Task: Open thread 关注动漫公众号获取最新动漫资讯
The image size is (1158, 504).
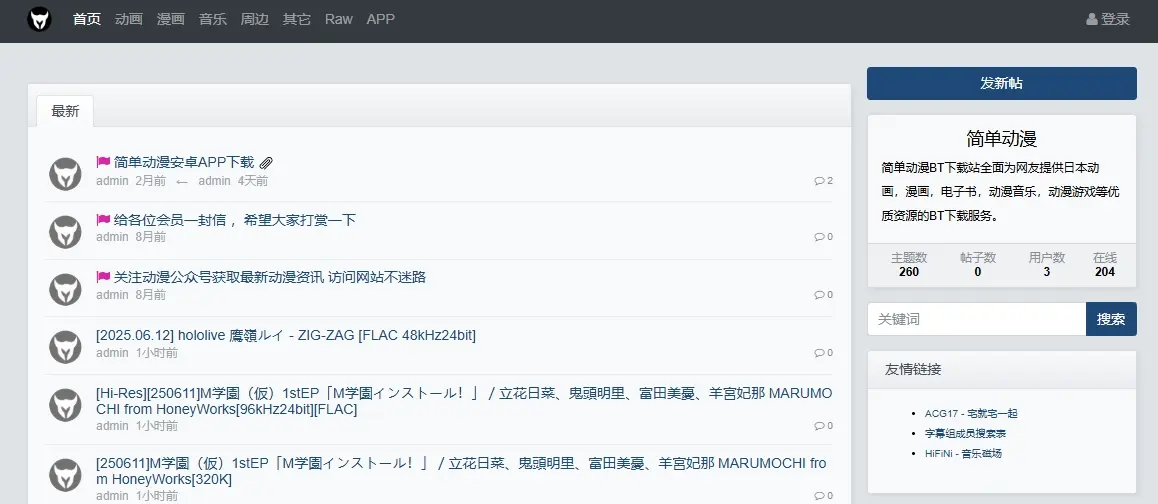Action: coord(270,278)
